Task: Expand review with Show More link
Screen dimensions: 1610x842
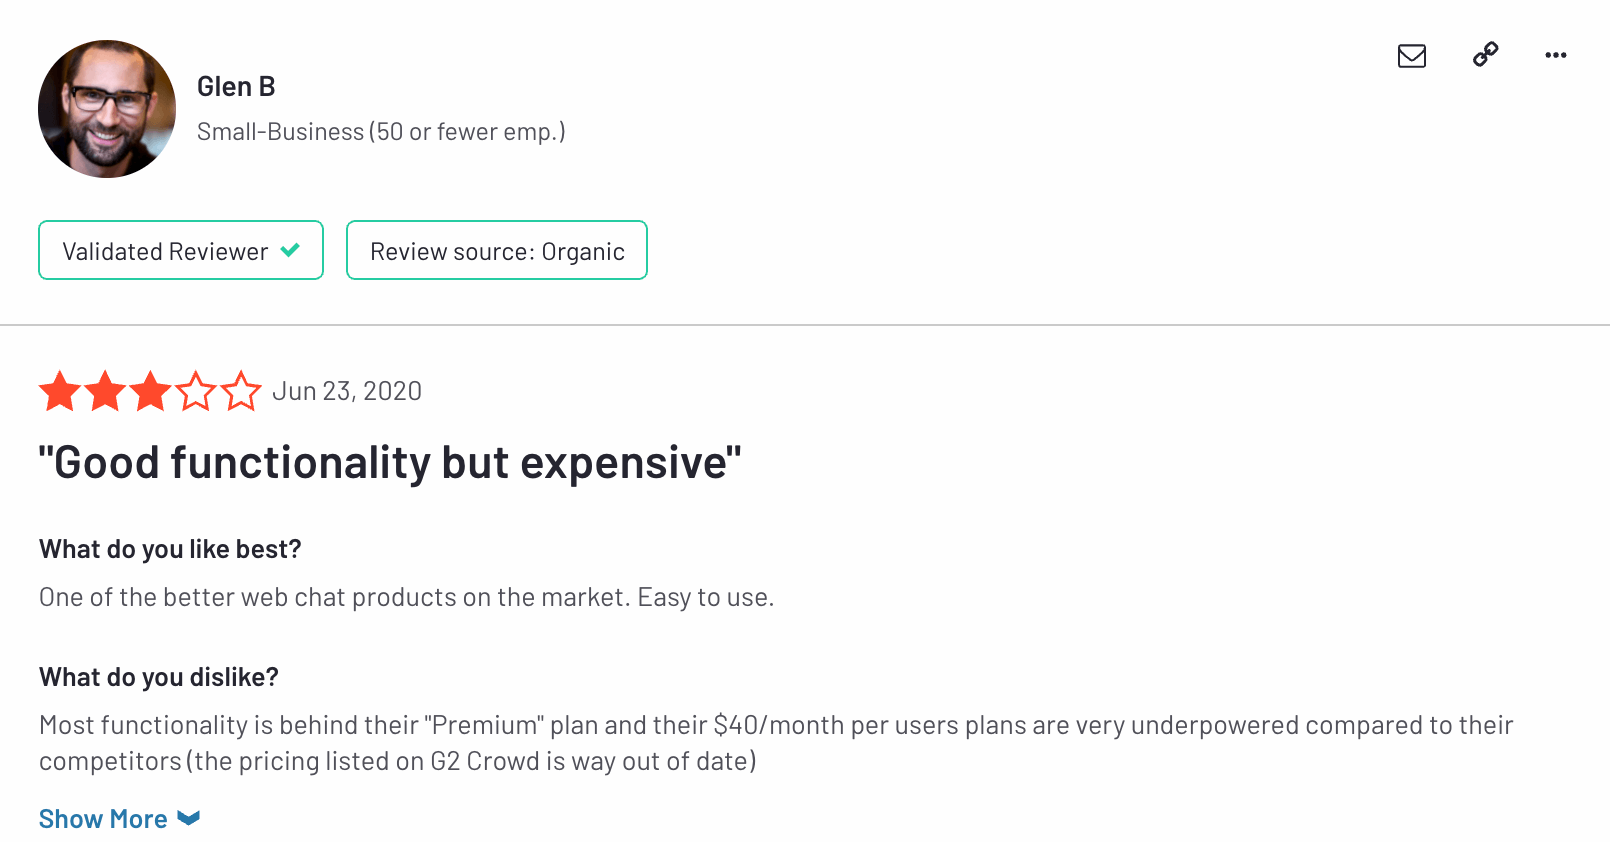Action: pos(103,819)
